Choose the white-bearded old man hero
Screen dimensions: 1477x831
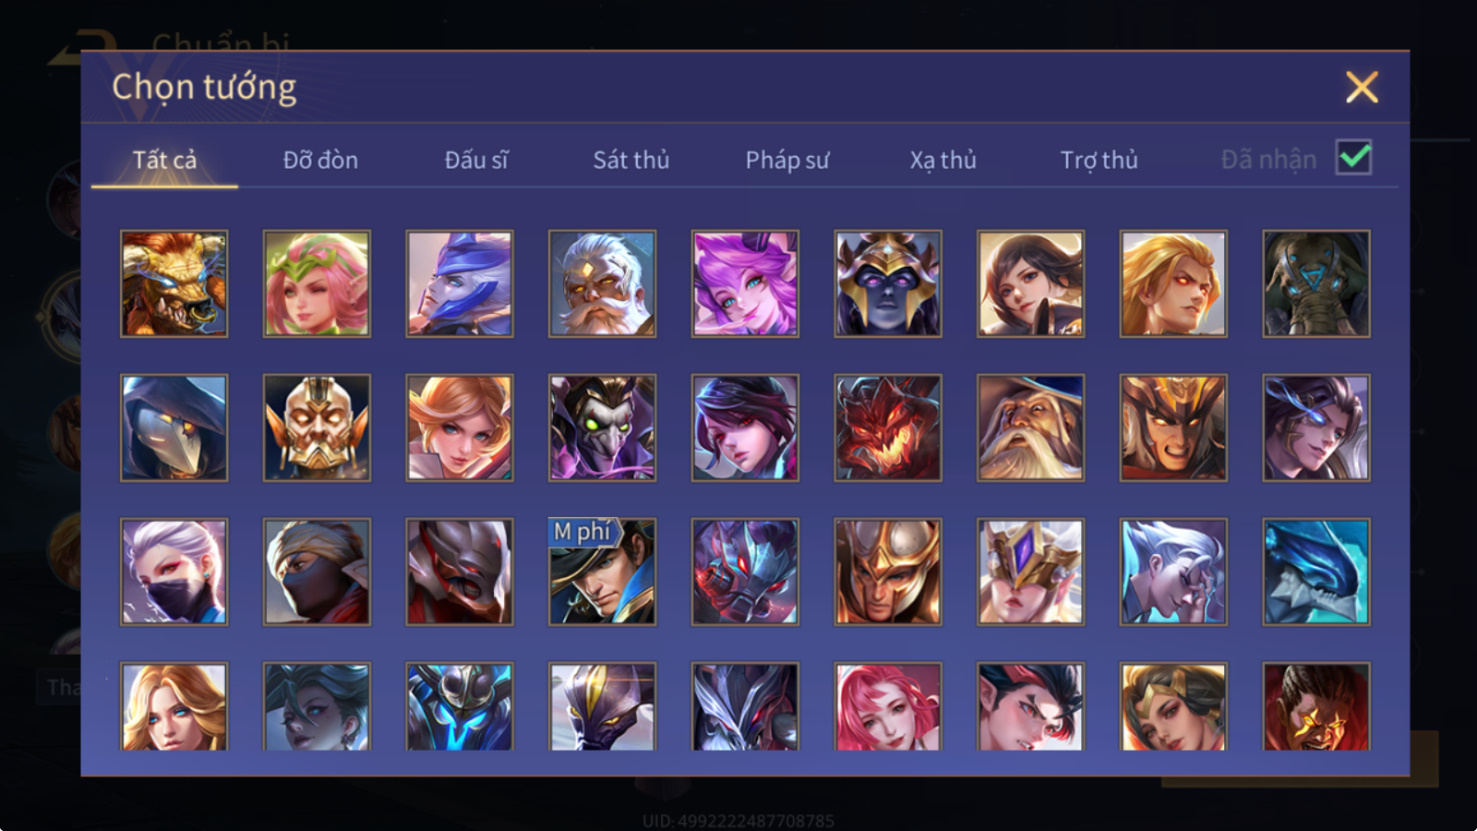[602, 284]
